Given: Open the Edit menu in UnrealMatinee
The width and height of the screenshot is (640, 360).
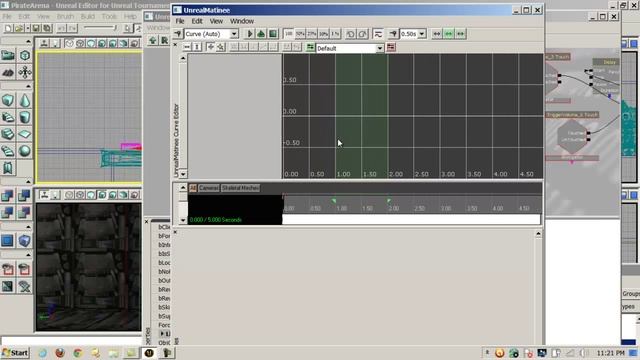Looking at the screenshot, I should (197, 21).
